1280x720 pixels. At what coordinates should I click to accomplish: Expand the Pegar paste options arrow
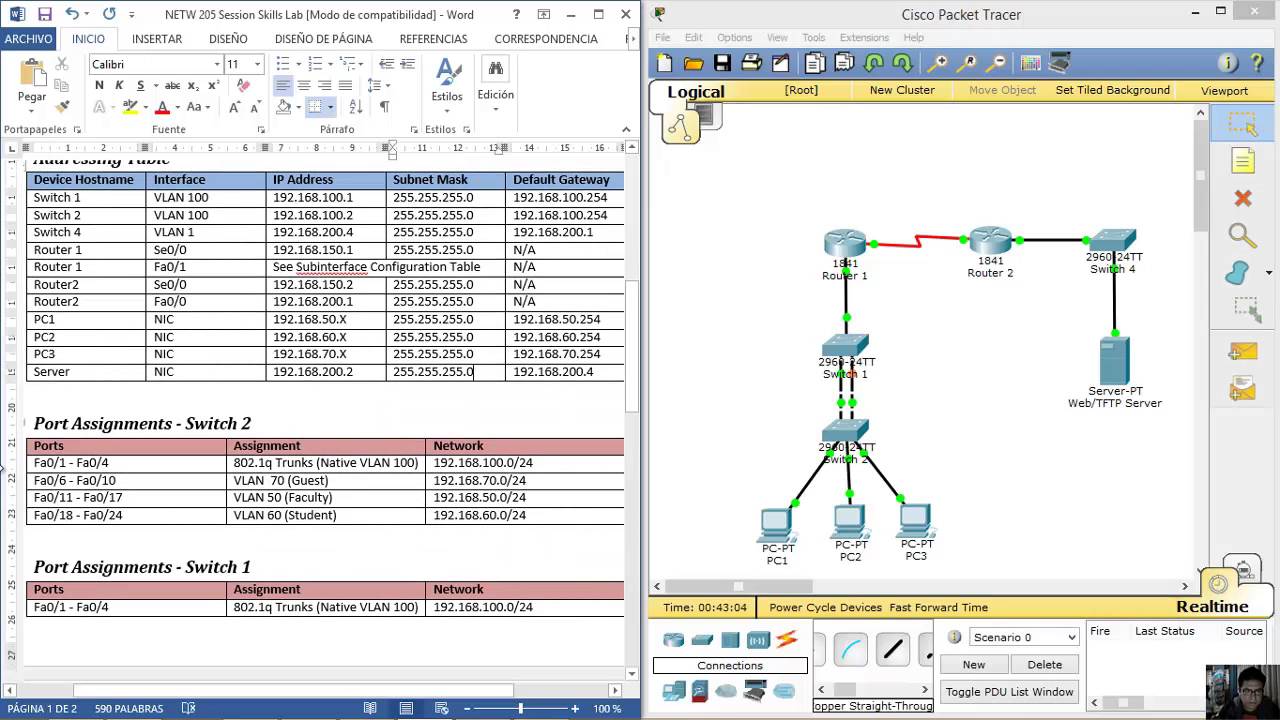pos(32,110)
